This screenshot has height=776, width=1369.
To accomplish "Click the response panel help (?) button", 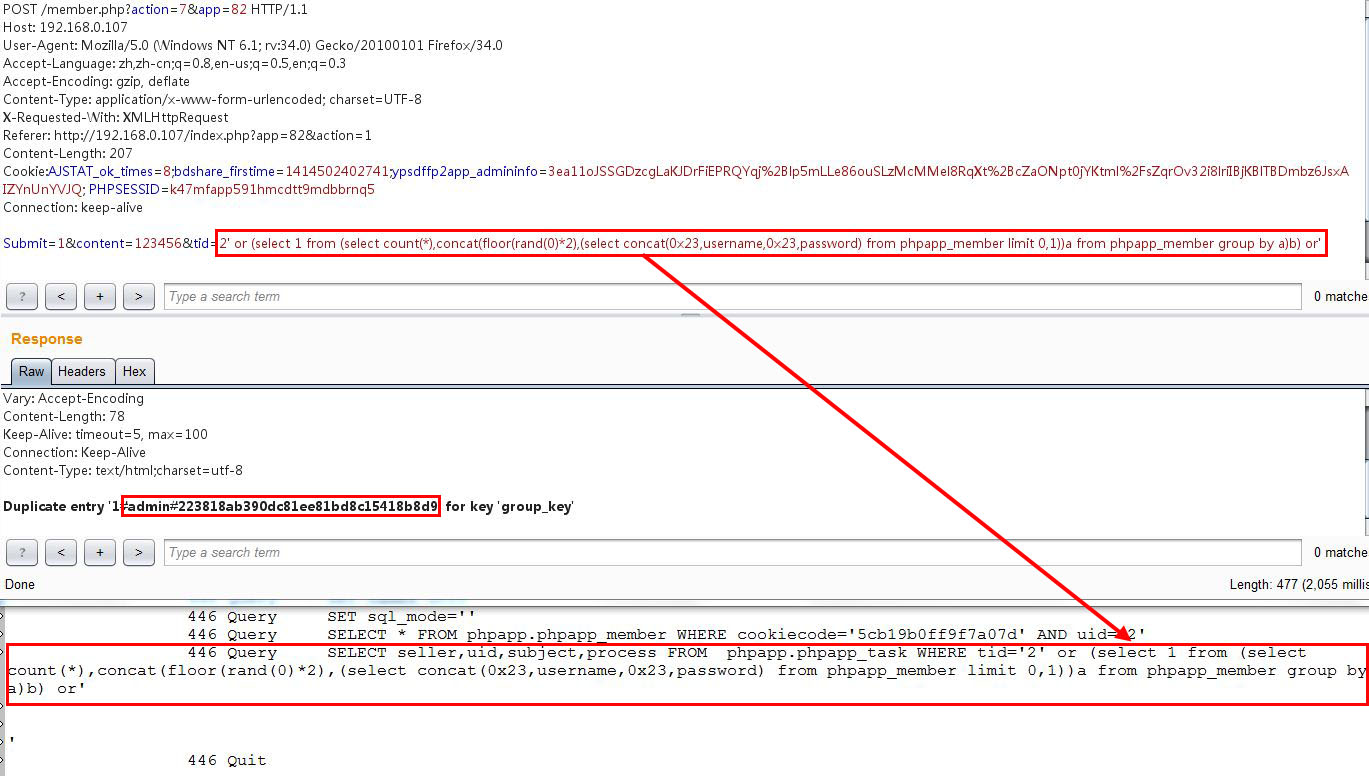I will click(22, 552).
